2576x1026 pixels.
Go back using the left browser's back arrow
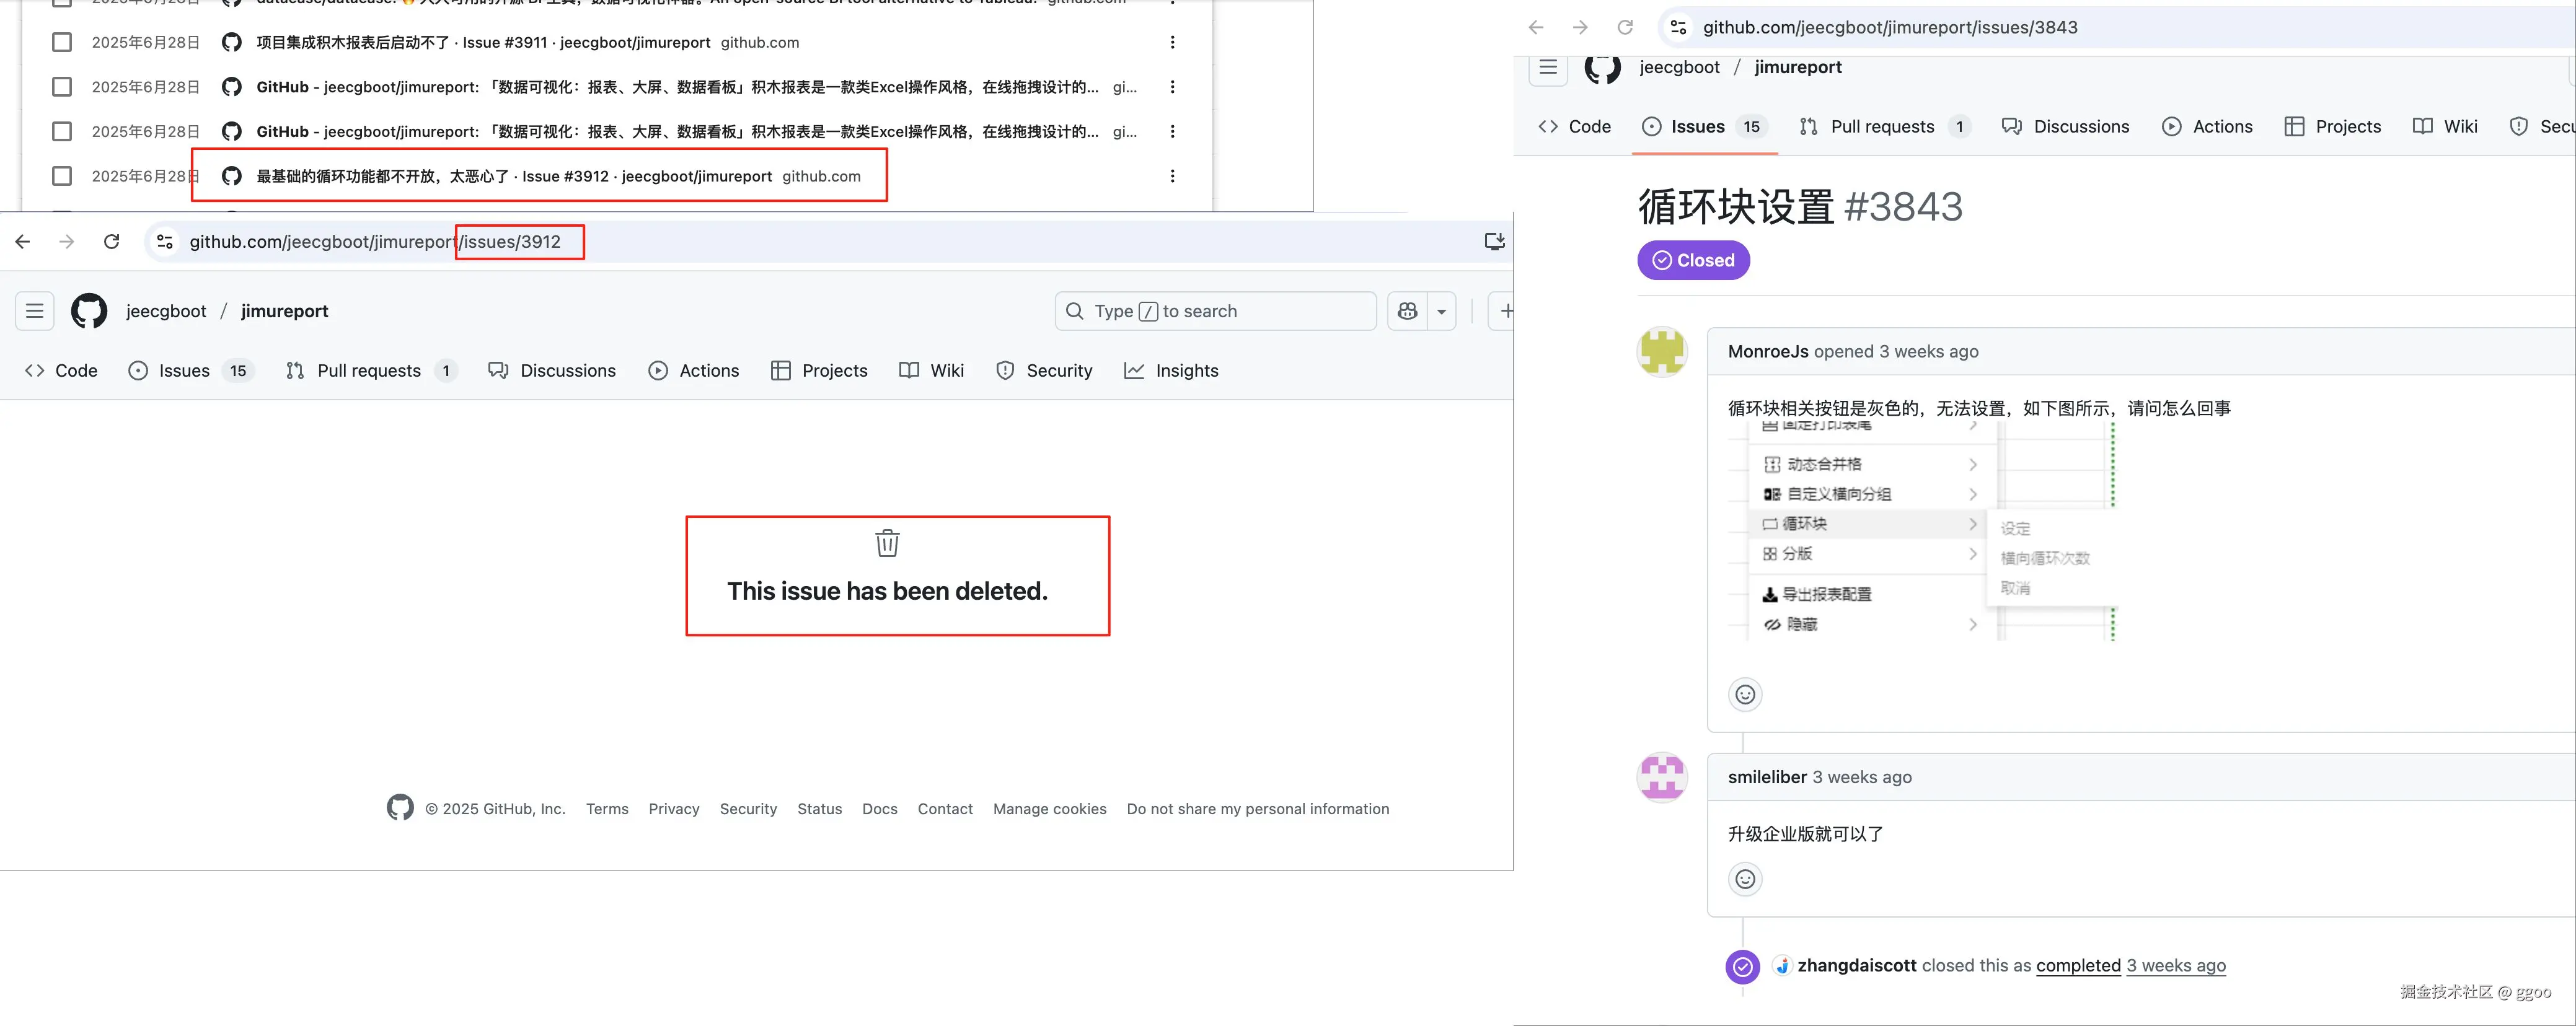coord(22,241)
